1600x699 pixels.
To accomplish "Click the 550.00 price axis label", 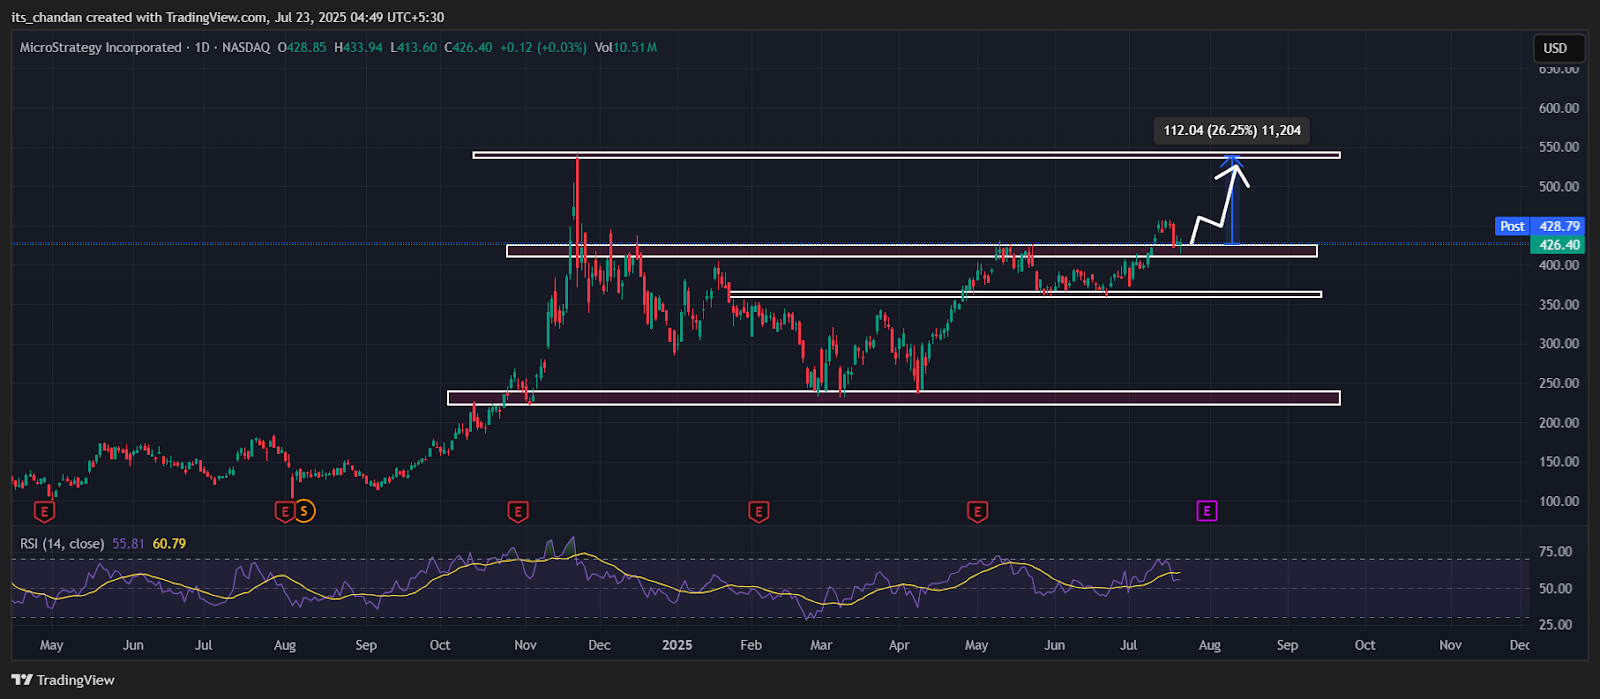I will [x=1559, y=147].
